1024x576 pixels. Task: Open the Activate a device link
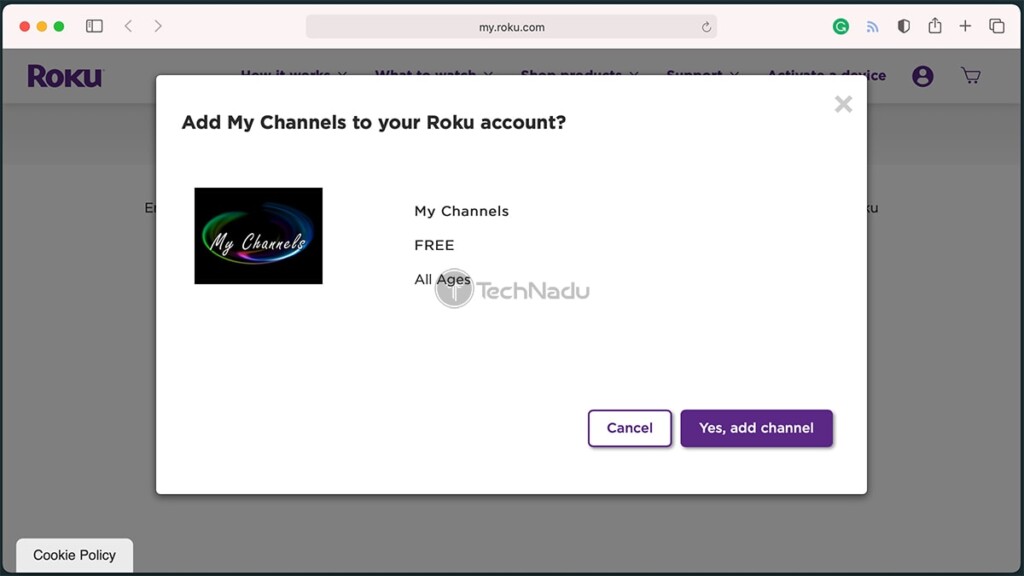(826, 75)
